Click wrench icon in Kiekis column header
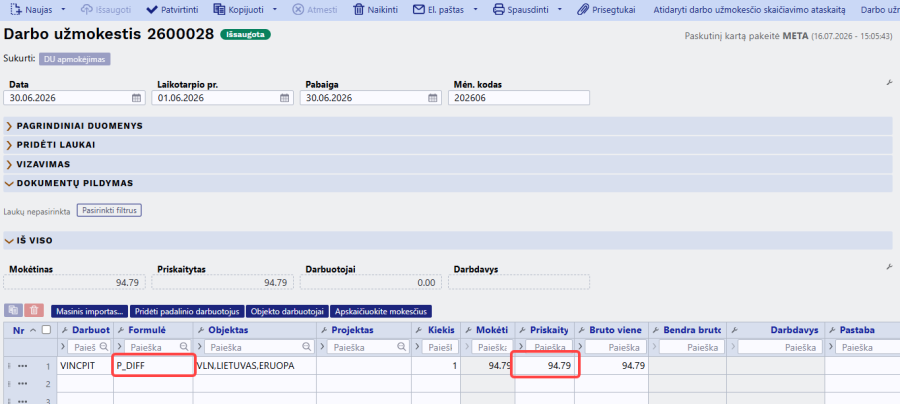900x404 pixels. click(x=421, y=330)
